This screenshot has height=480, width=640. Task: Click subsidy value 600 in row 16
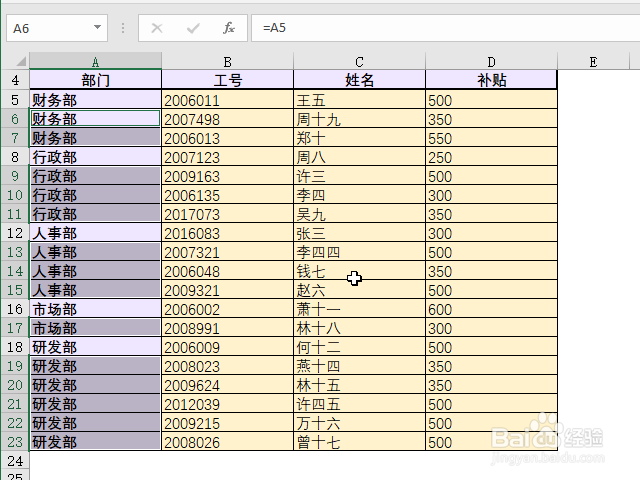440,309
